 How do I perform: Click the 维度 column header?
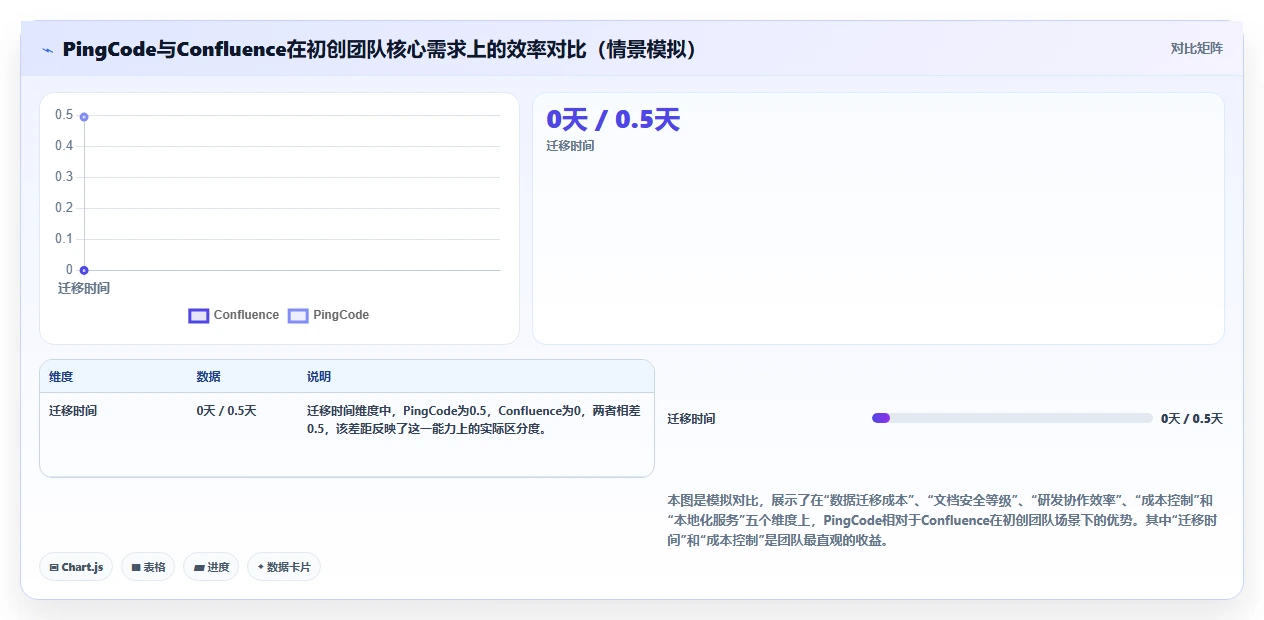pyautogui.click(x=61, y=377)
